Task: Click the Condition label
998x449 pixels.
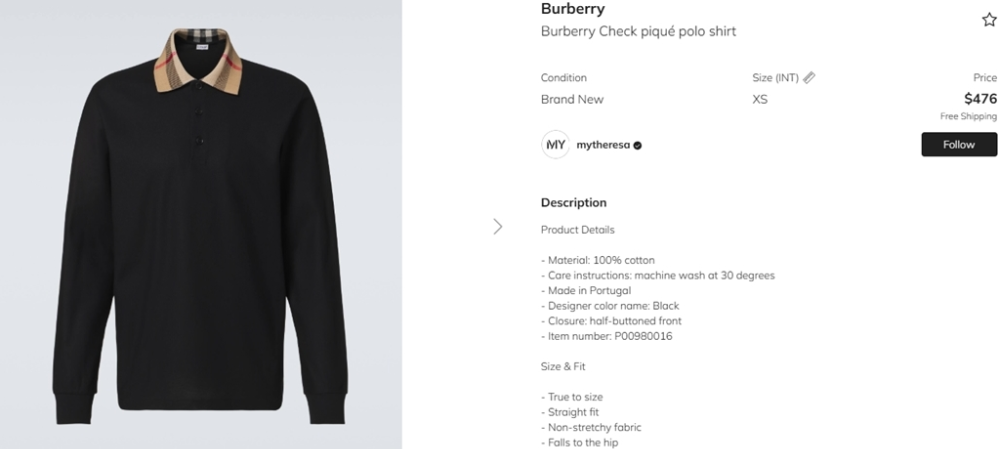Action: click(564, 78)
